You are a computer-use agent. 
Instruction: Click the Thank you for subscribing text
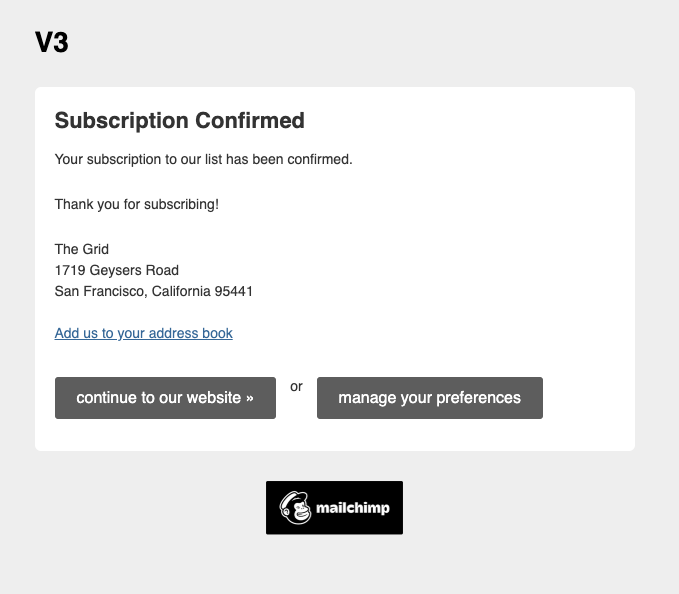pyautogui.click(x=137, y=204)
